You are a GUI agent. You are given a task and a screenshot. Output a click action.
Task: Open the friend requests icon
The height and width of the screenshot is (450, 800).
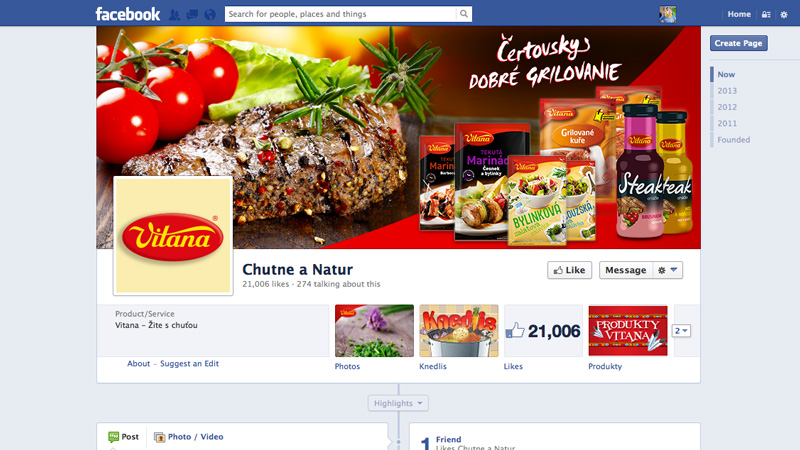pyautogui.click(x=174, y=14)
